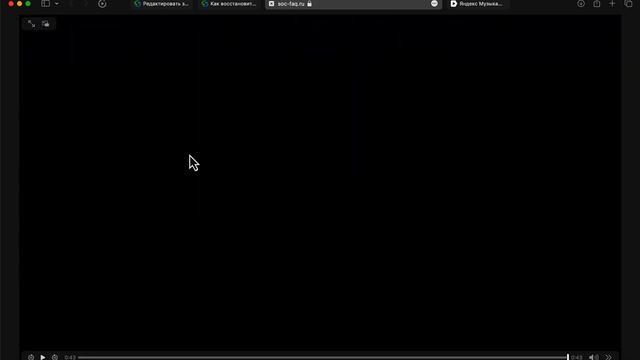
Task: Click the site padlock icon
Action: 309,4
